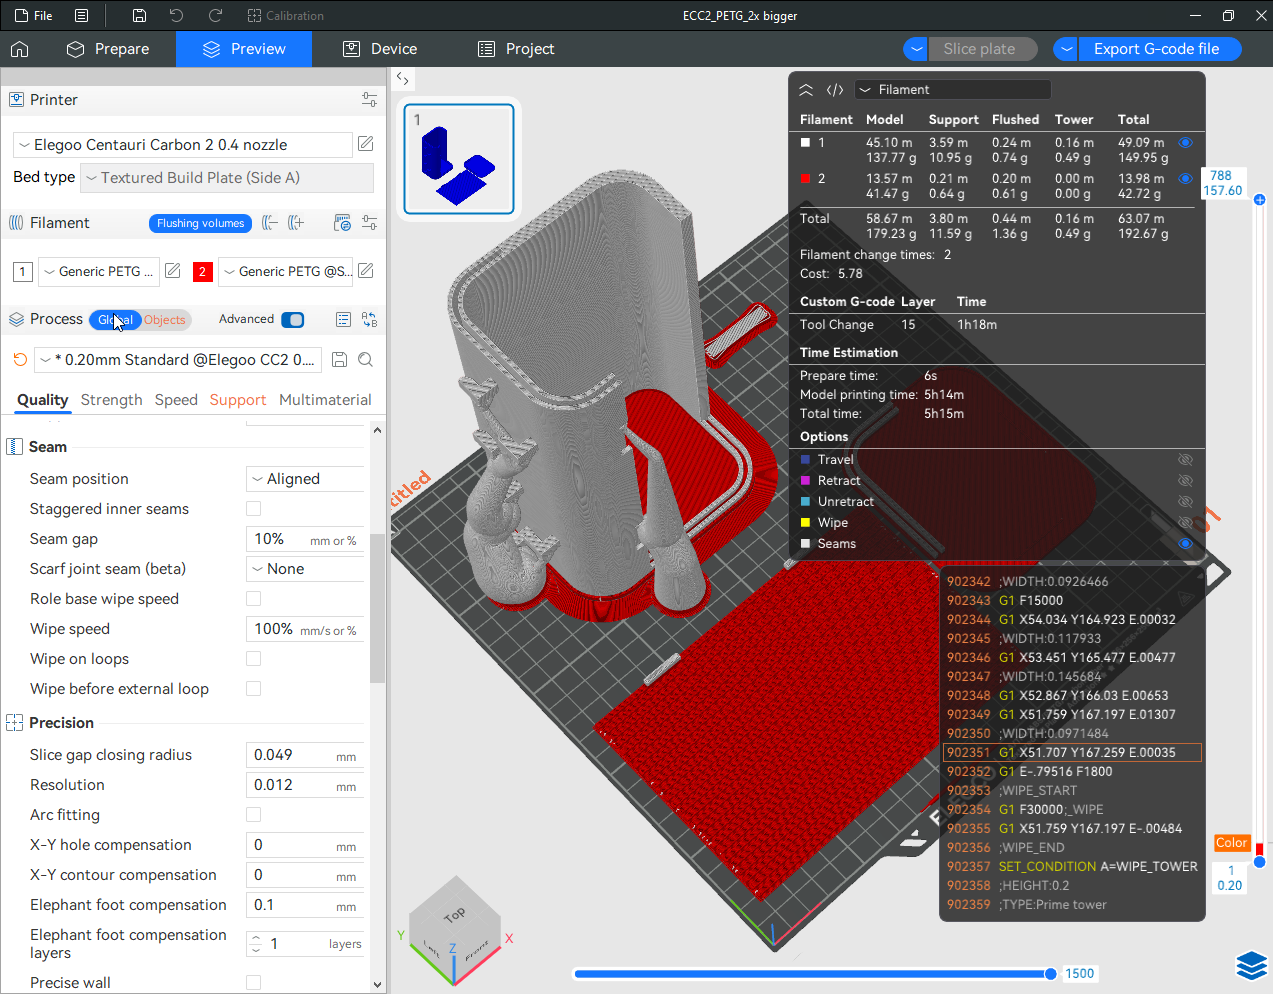
Task: Save the 0.20mm Standard process preset
Action: coord(339,359)
